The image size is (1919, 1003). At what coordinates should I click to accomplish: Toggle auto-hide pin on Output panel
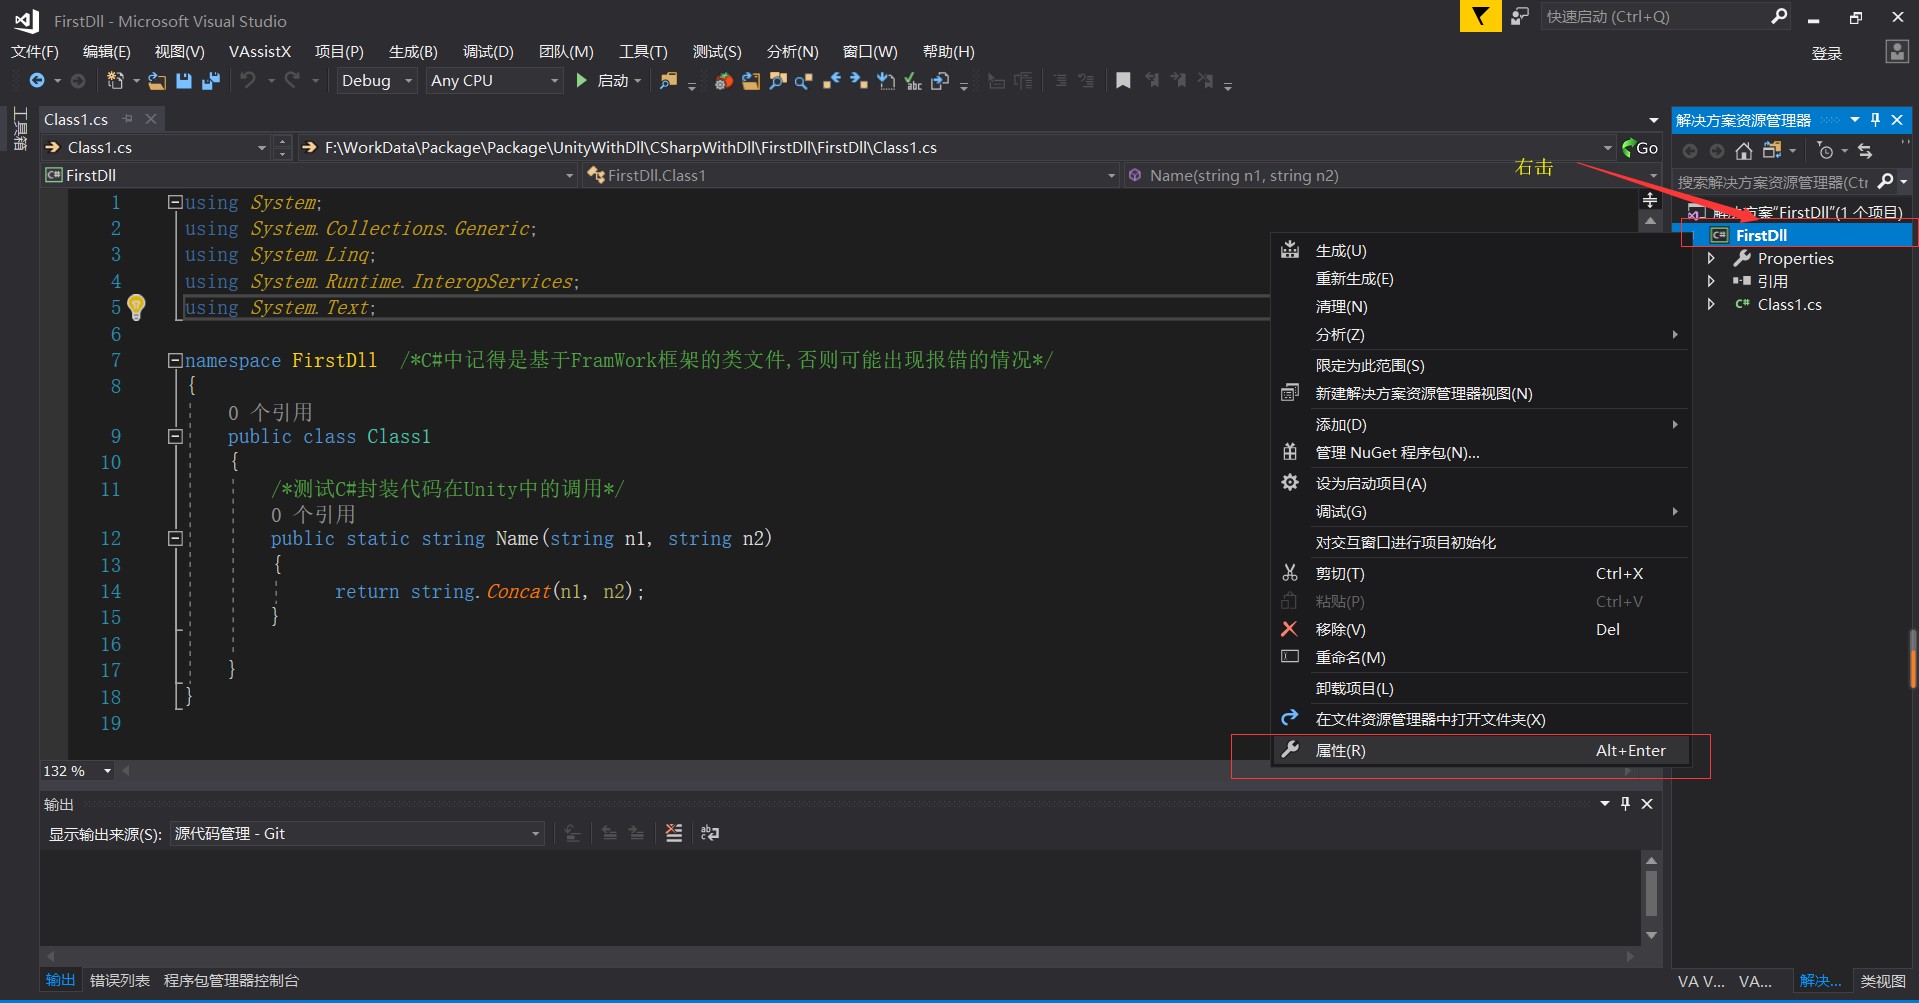1626,803
